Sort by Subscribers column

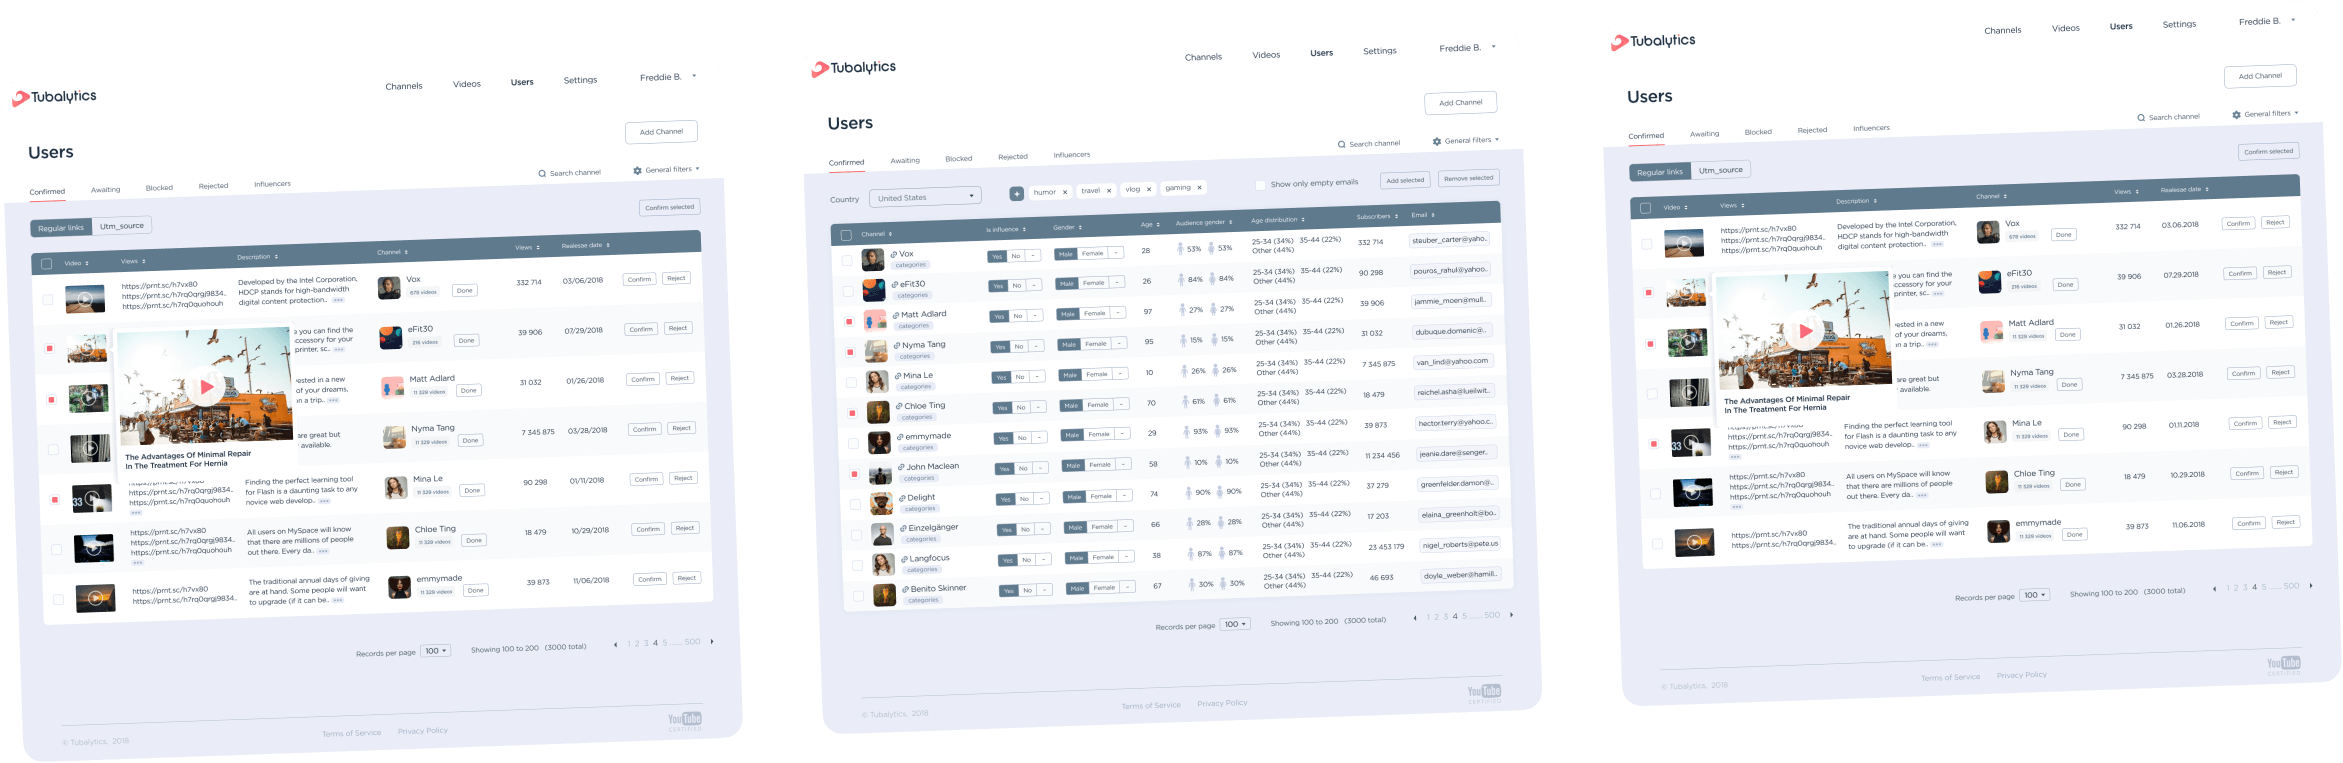[x=1397, y=216]
